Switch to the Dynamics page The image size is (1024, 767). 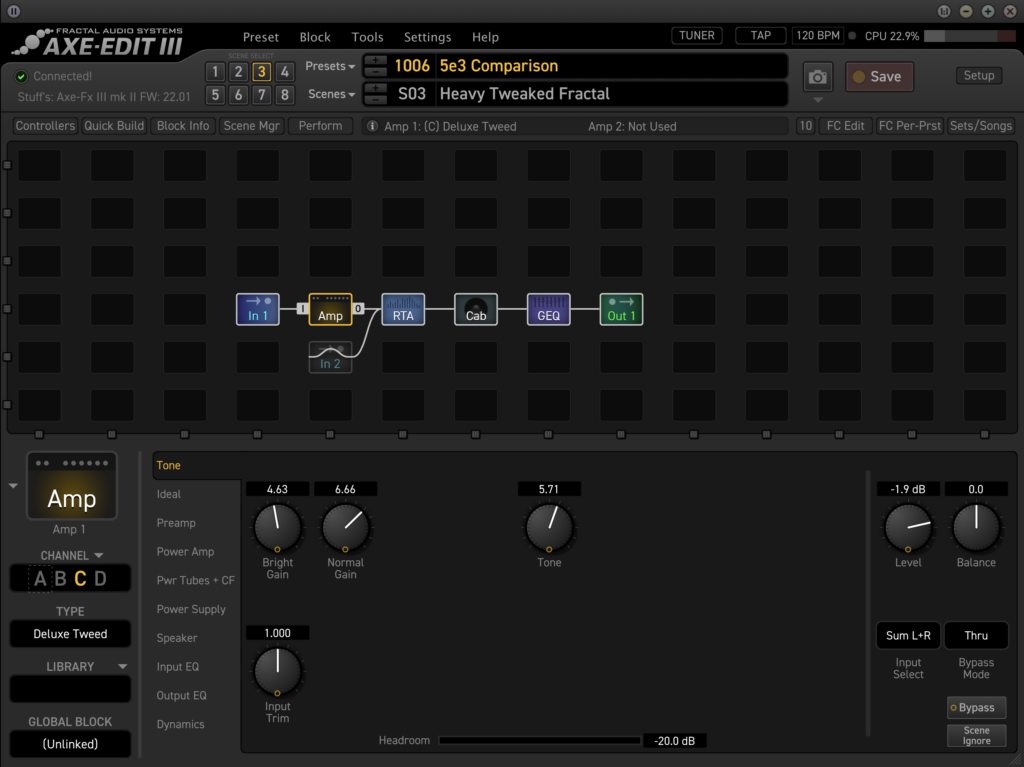180,724
